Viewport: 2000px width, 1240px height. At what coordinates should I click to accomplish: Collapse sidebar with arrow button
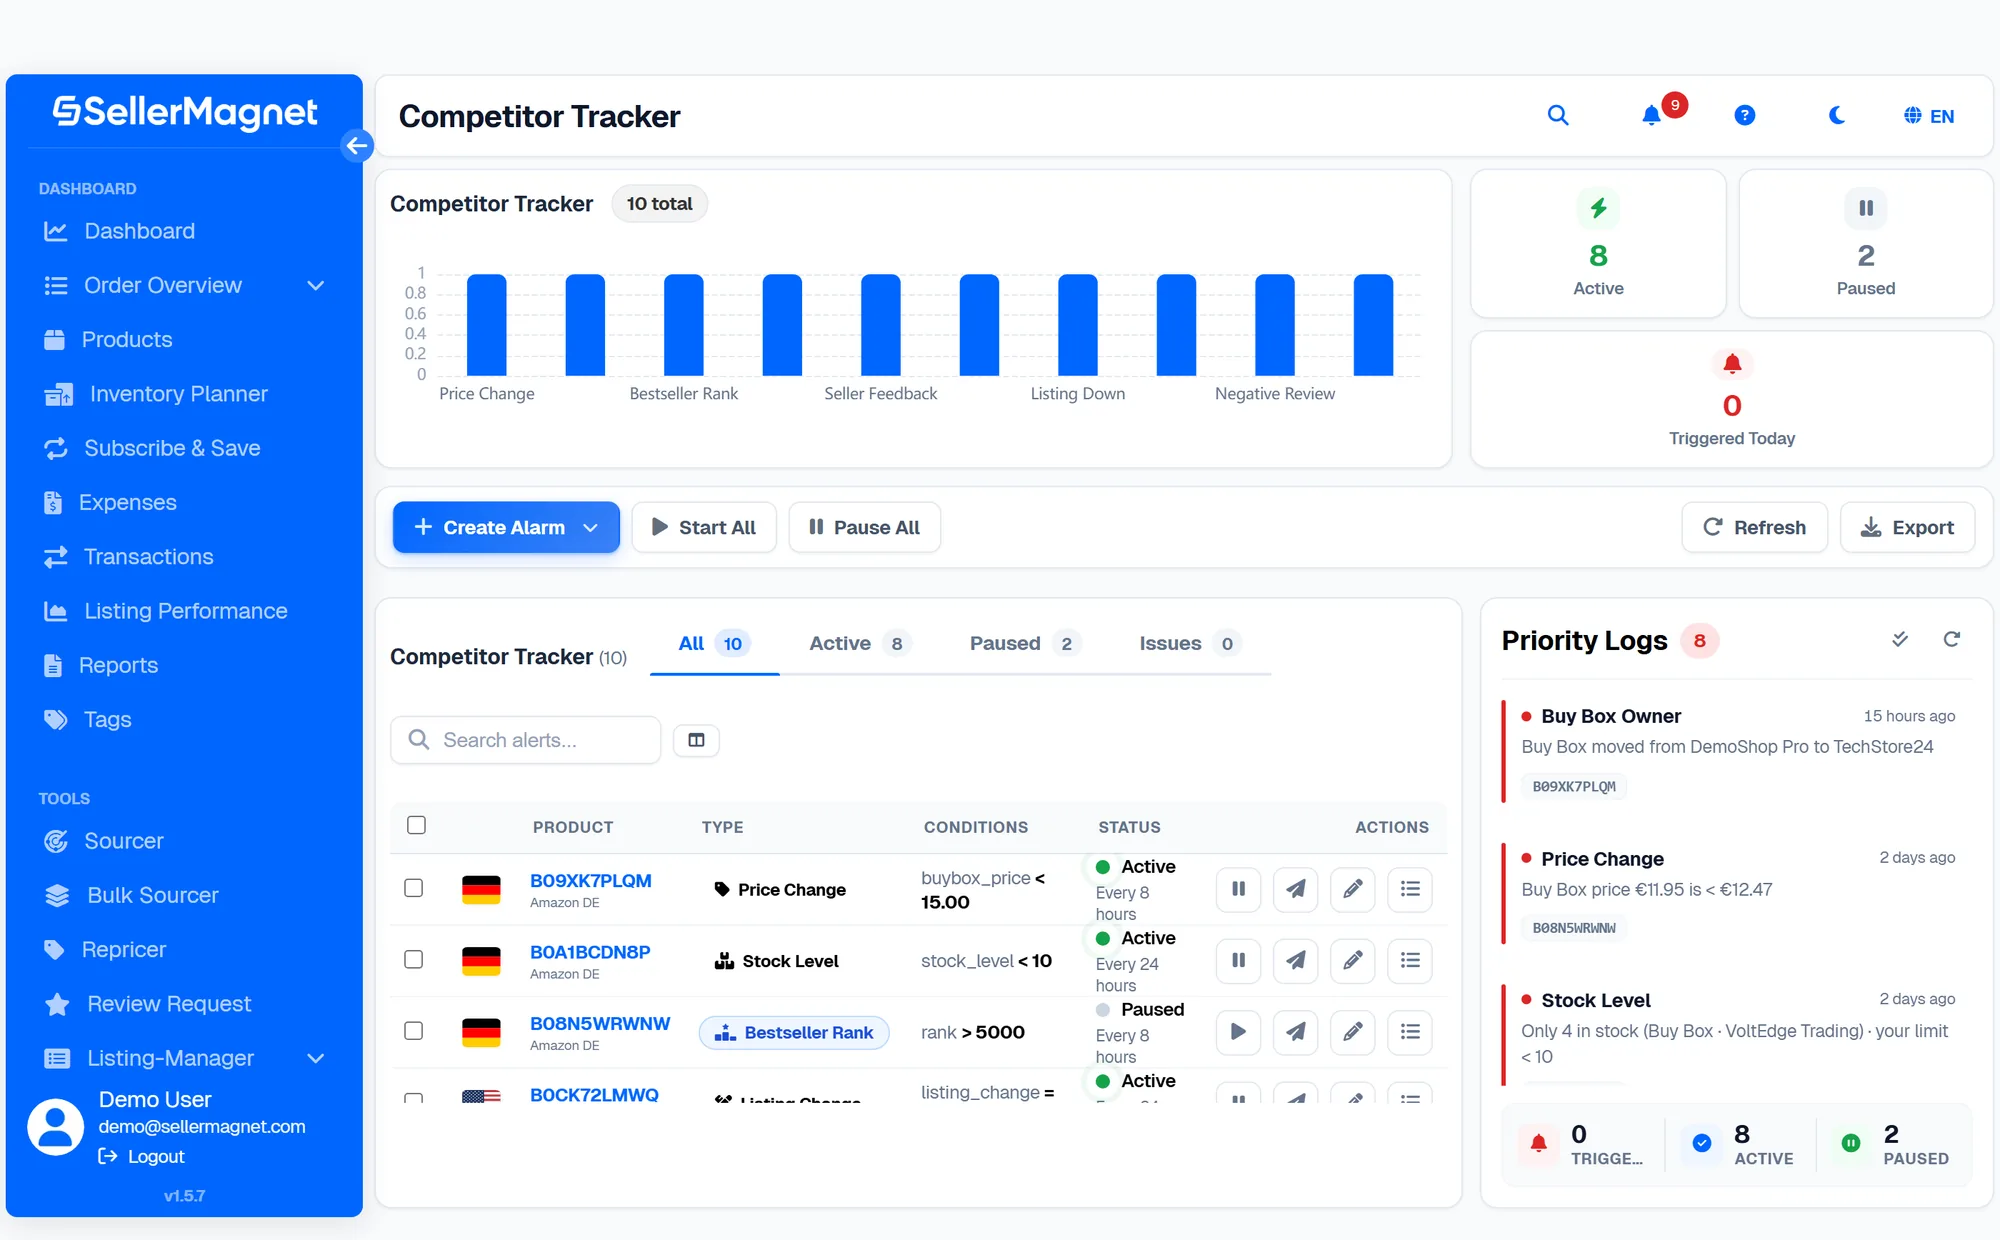(357, 145)
